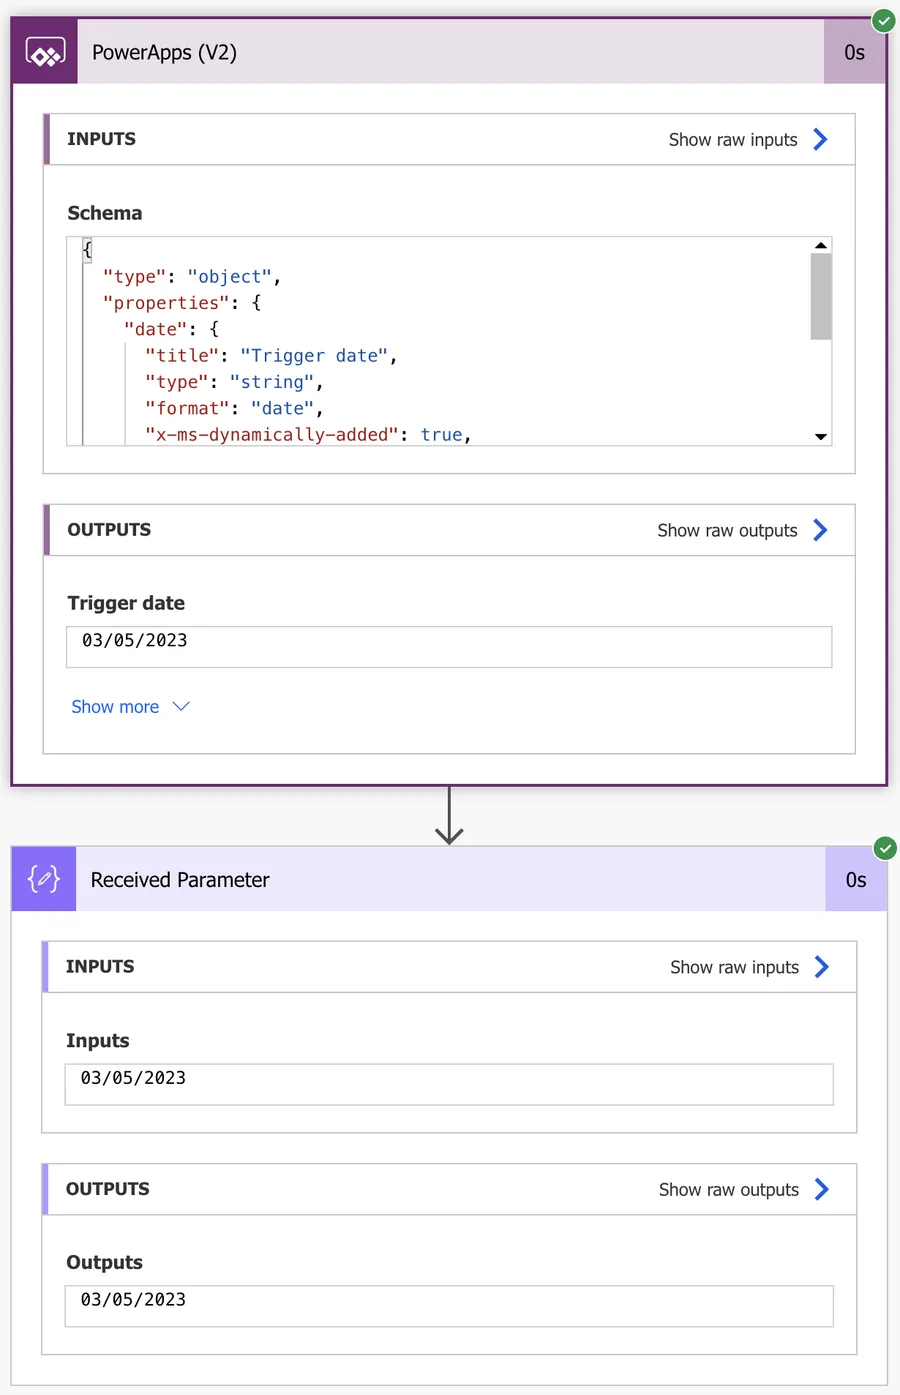Click the Received Parameter Inputs value field

pyautogui.click(x=449, y=1084)
